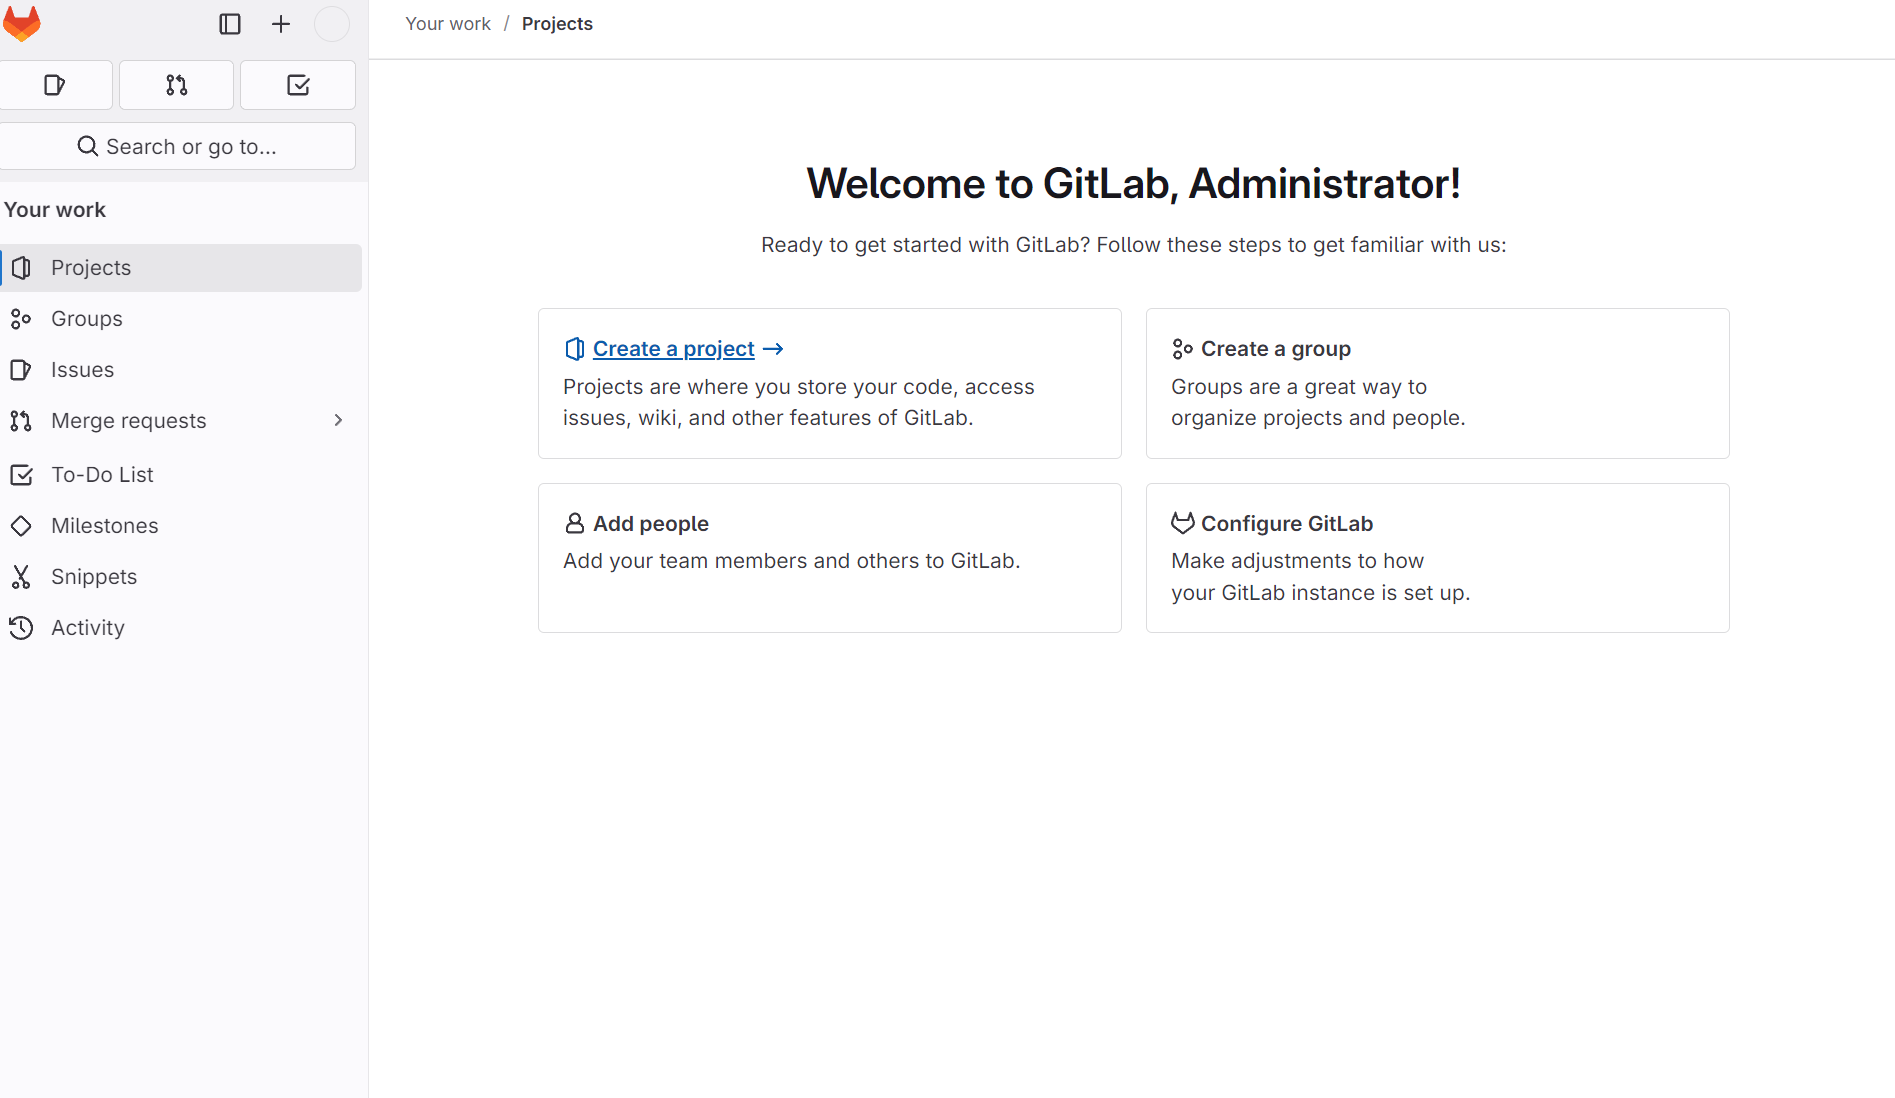Click the Search or go to field
The width and height of the screenshot is (1895, 1098).
177,146
